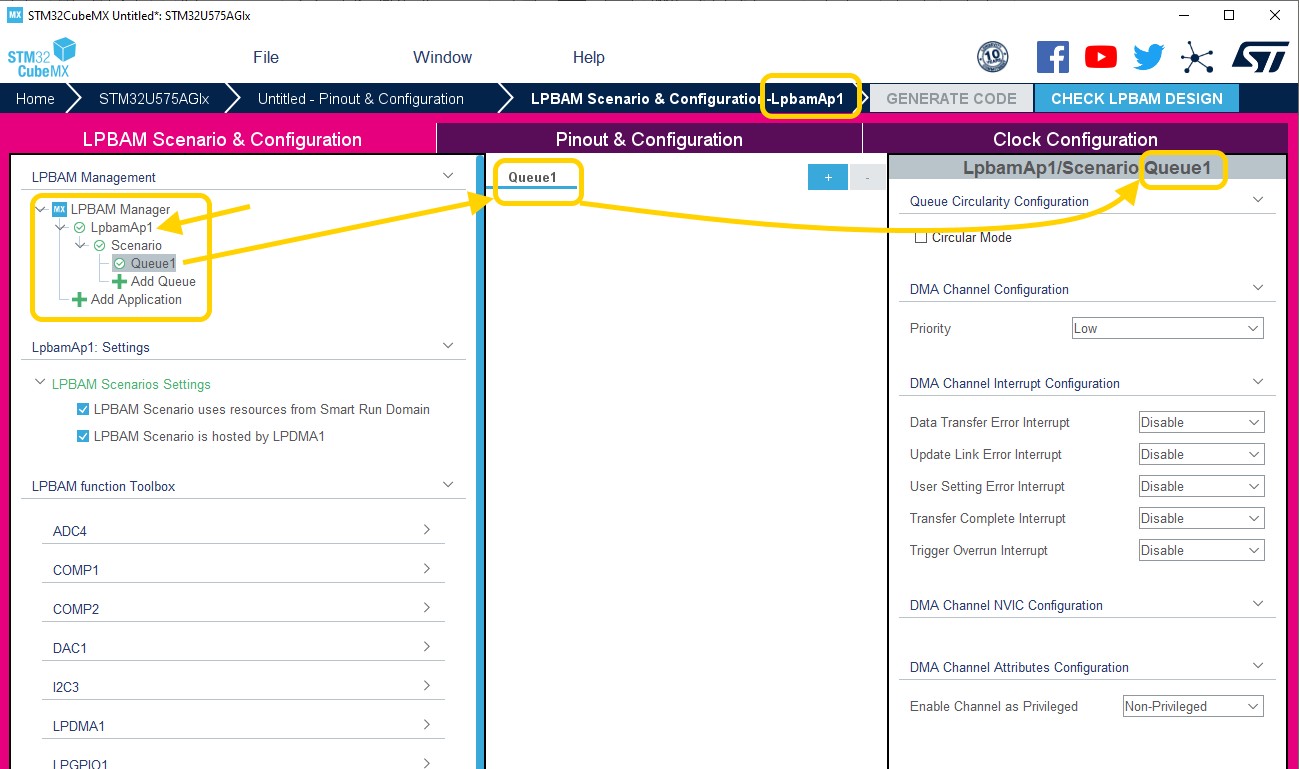Click the green check icon beside Scenario
1299x769 pixels.
99,245
